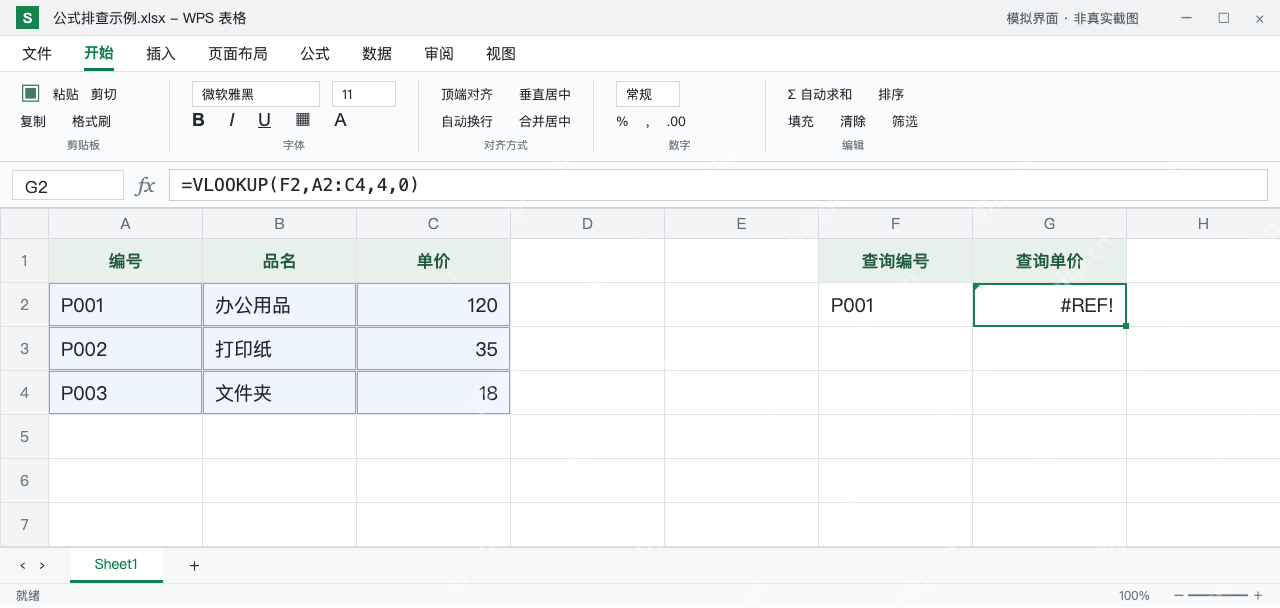Click the select-all corner of the grid
The image size is (1280, 608).
click(x=24, y=224)
